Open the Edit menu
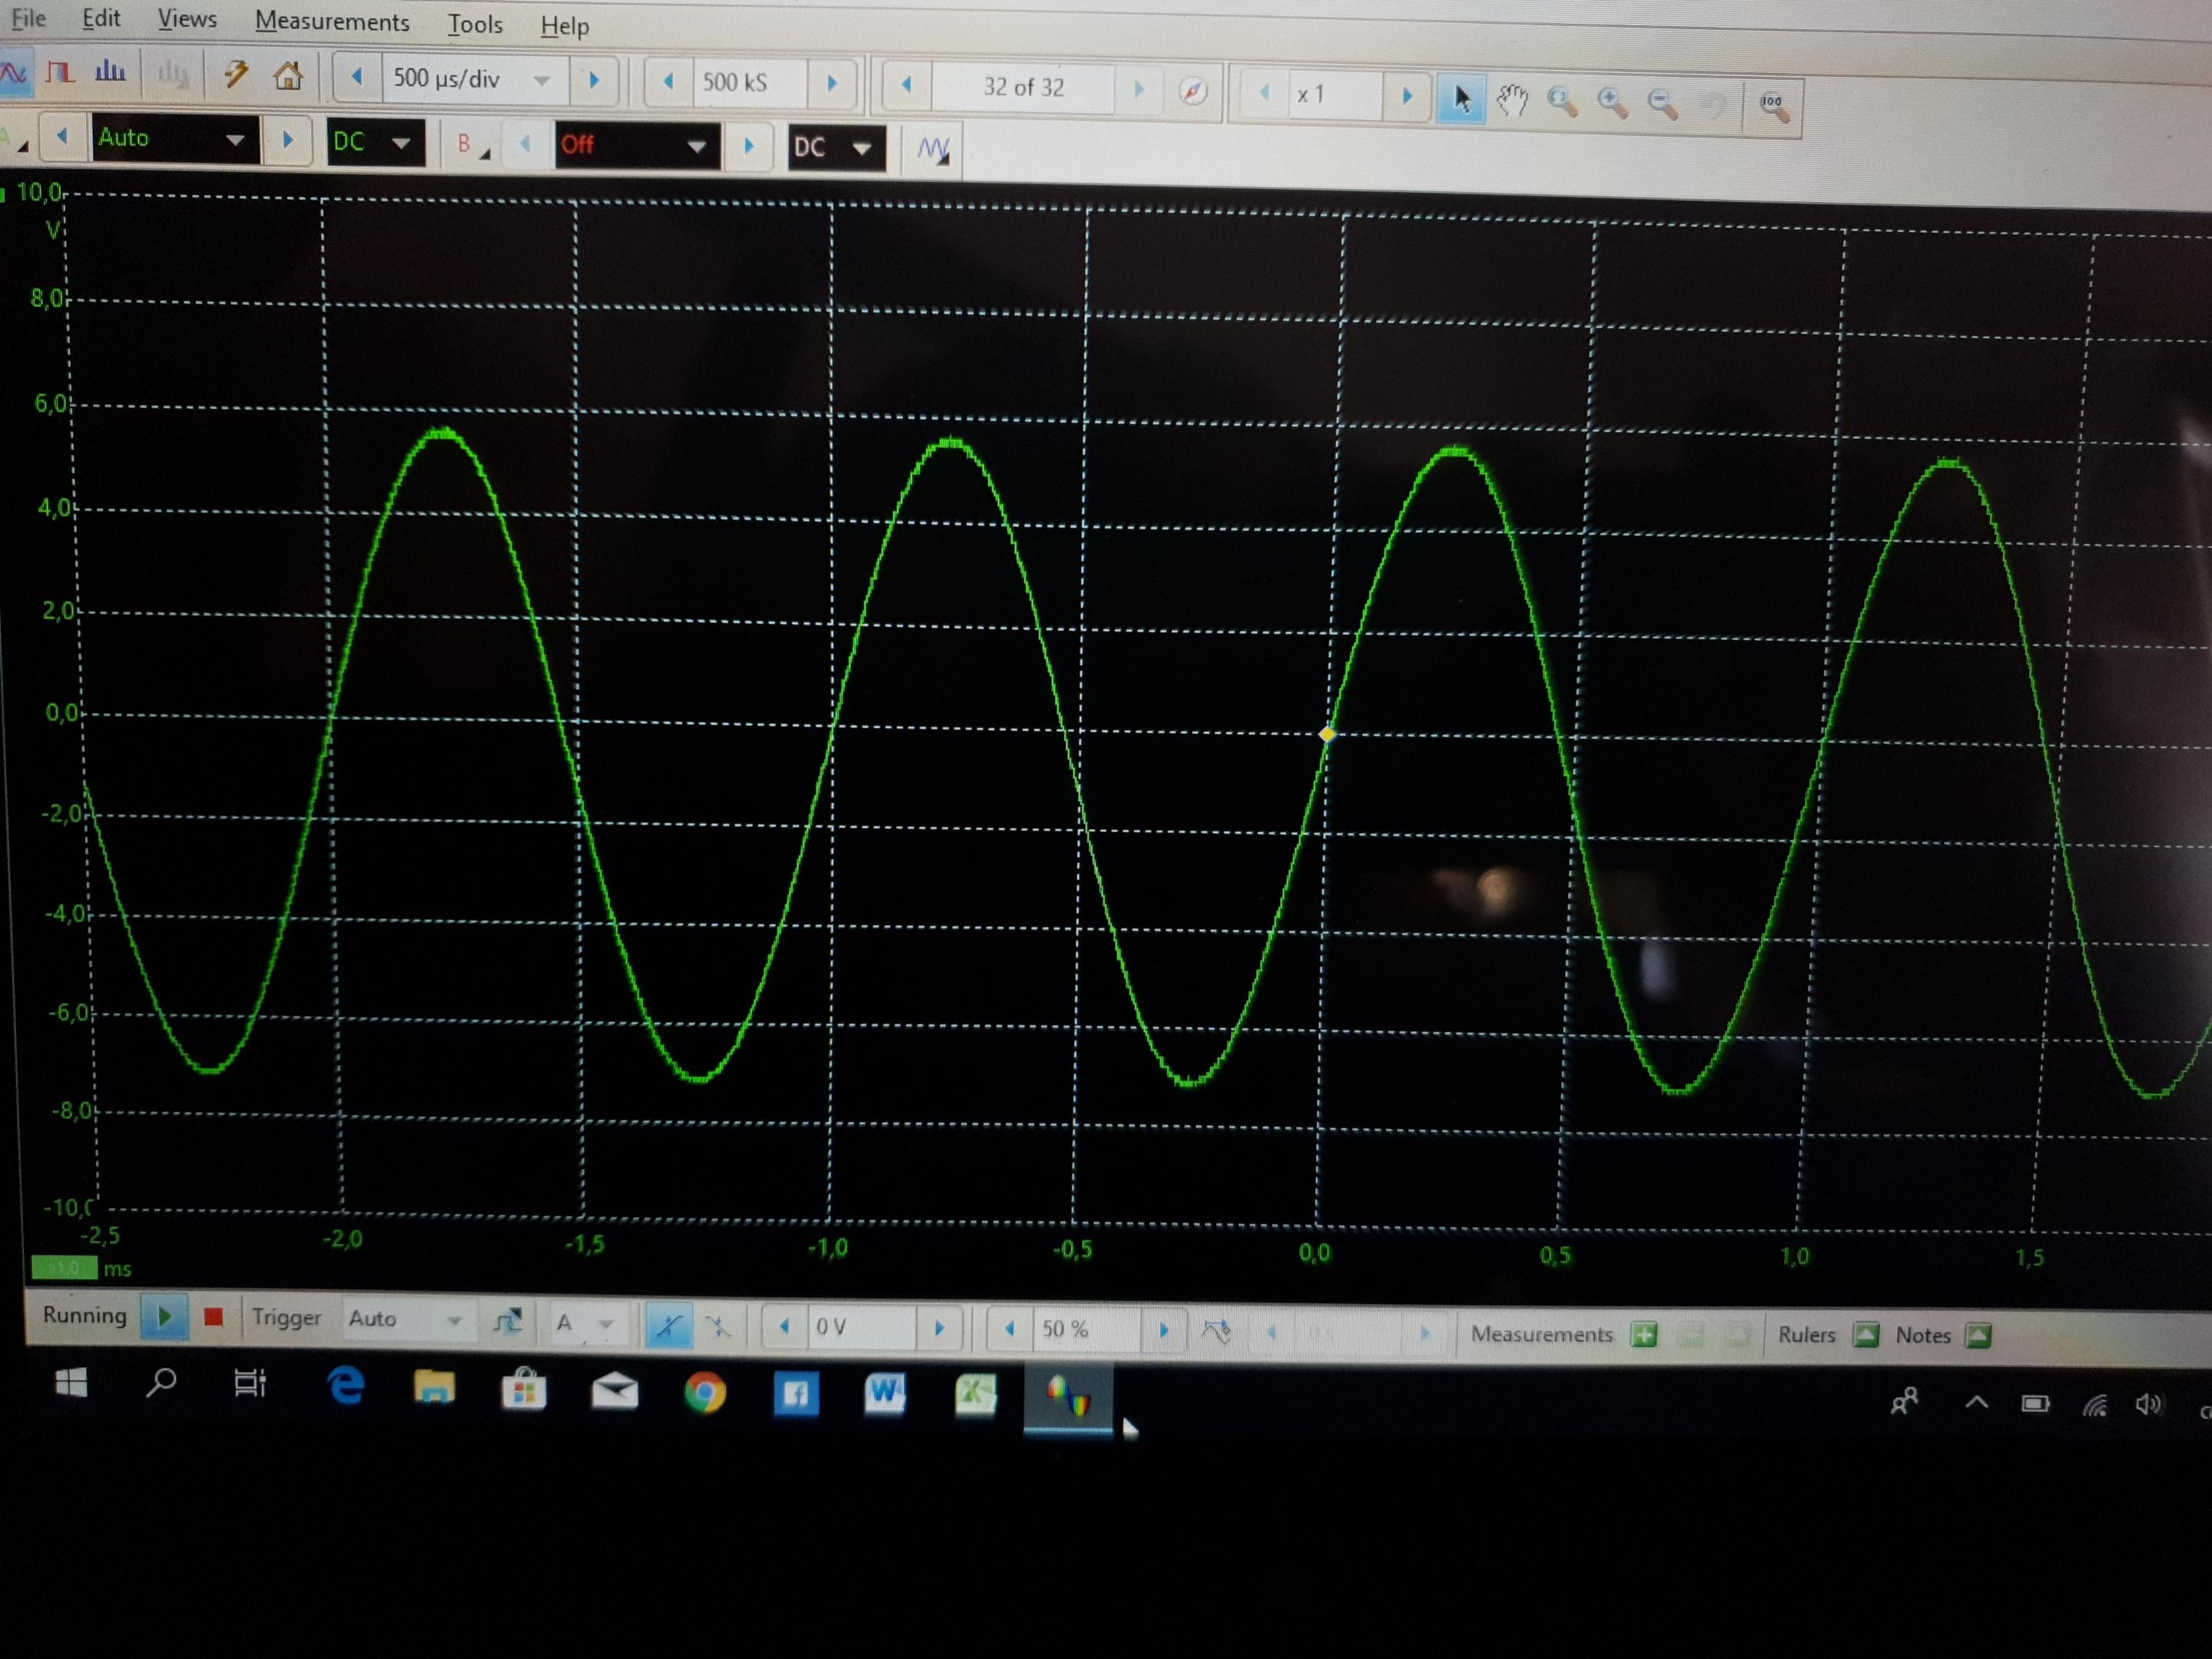This screenshot has width=2212, height=1659. pyautogui.click(x=101, y=19)
